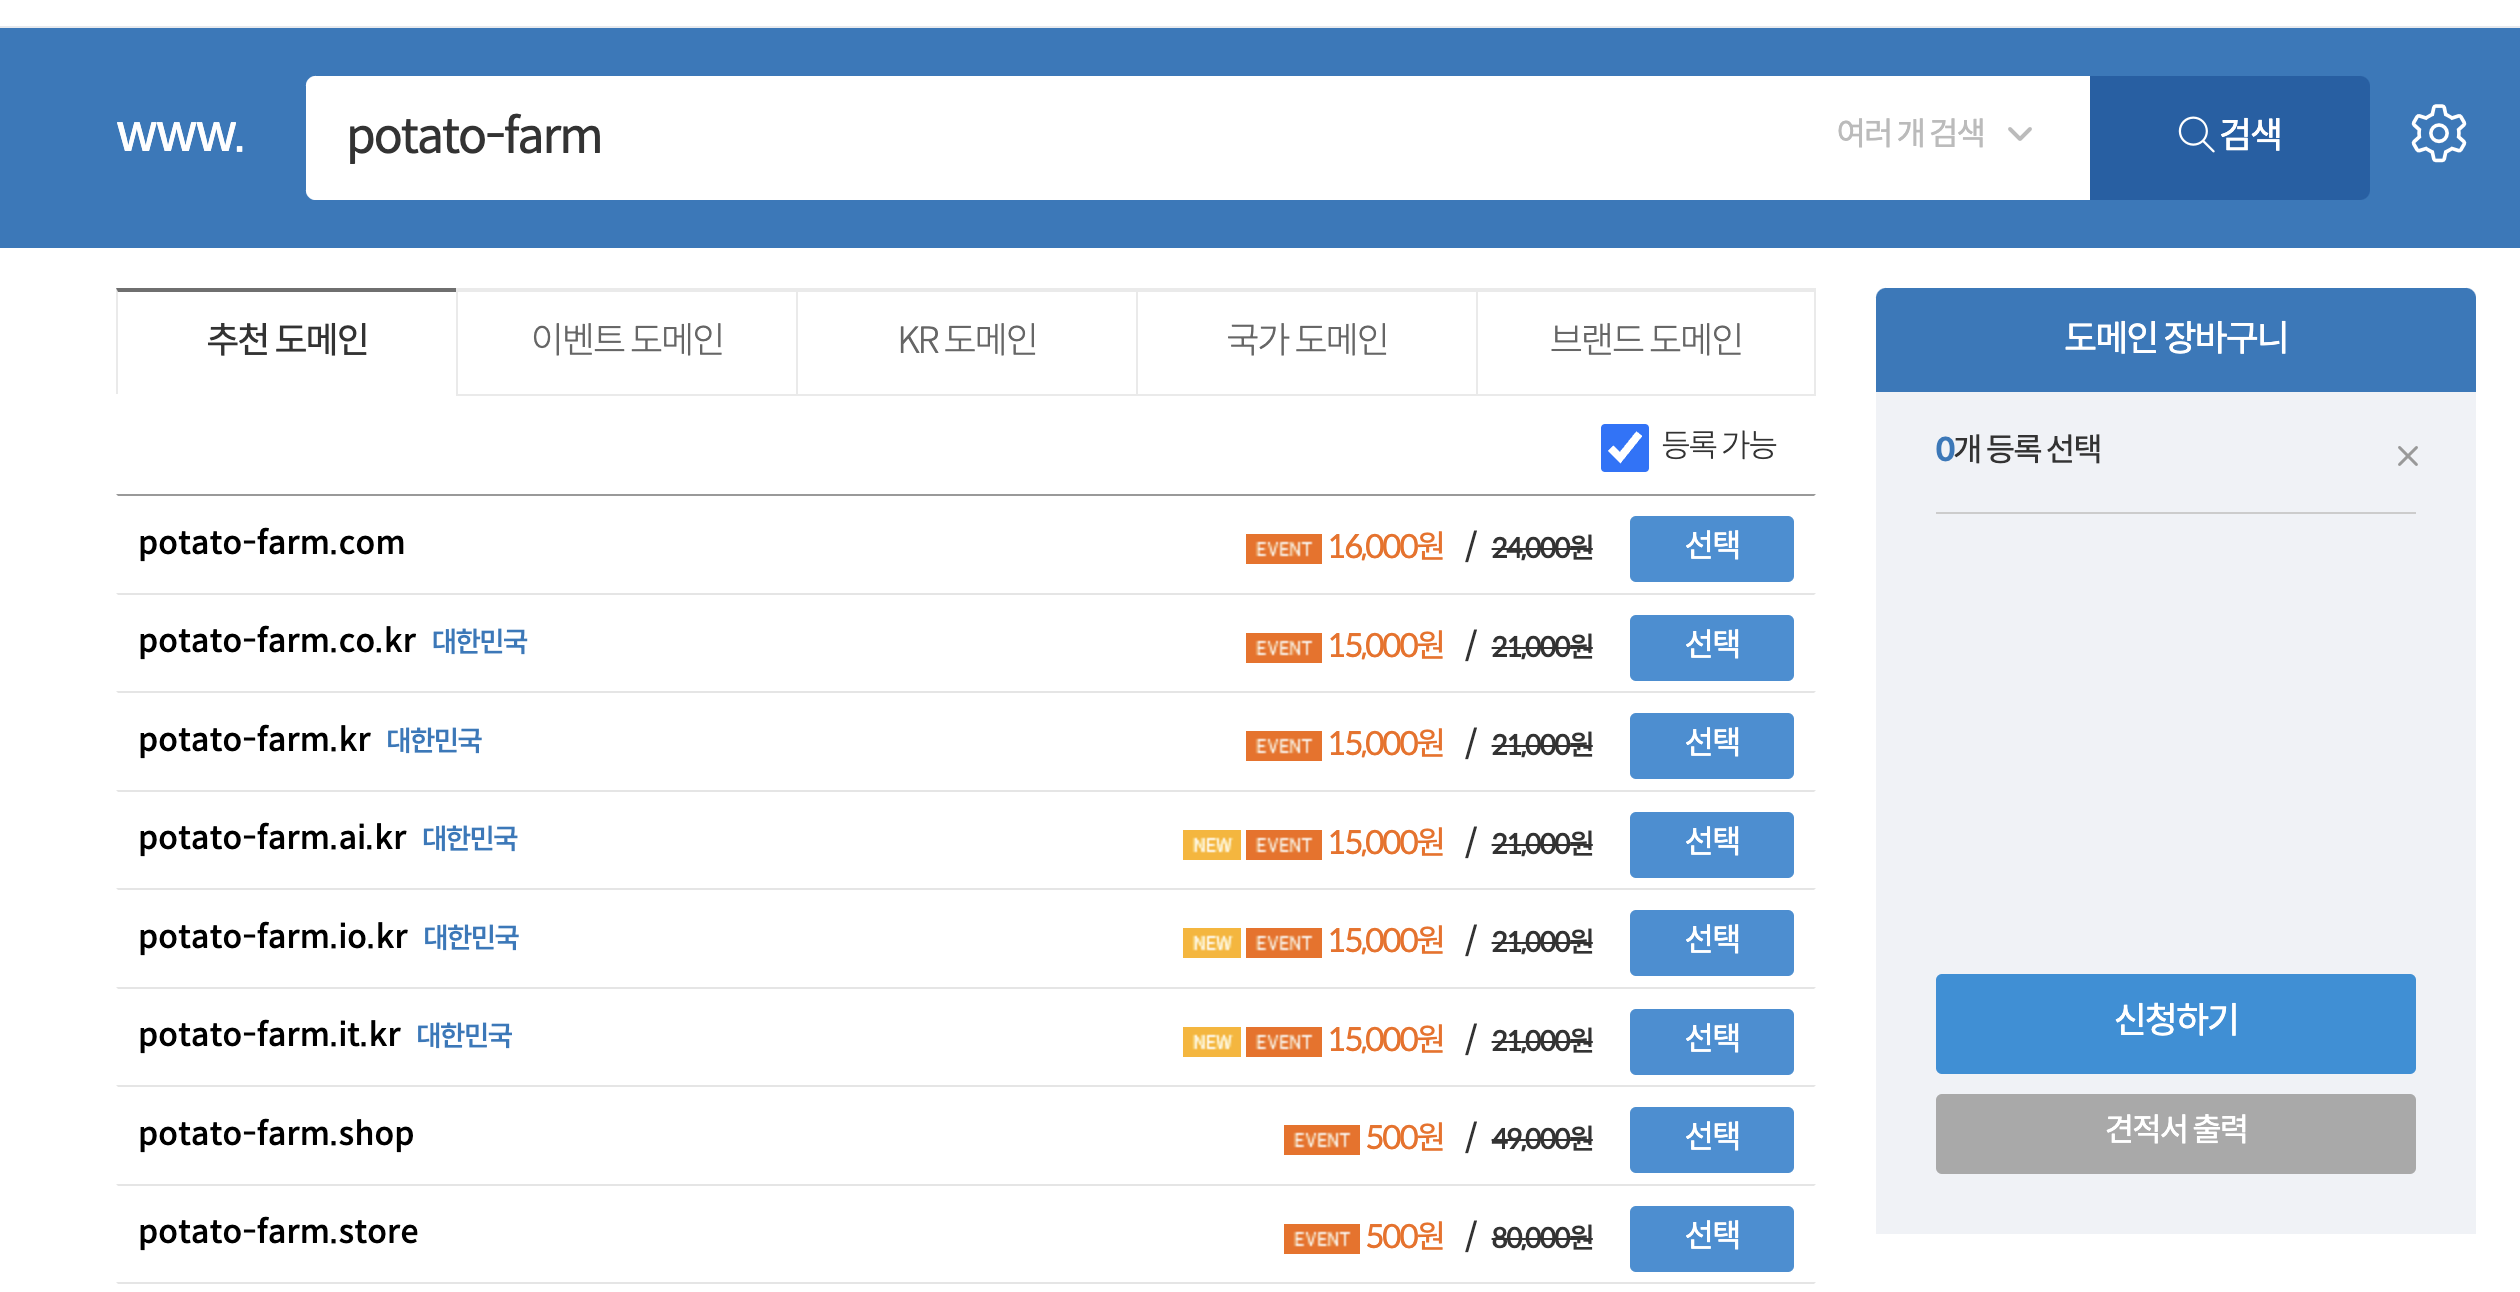
Task: Click the 신청하기 apply button
Action: click(2175, 1023)
